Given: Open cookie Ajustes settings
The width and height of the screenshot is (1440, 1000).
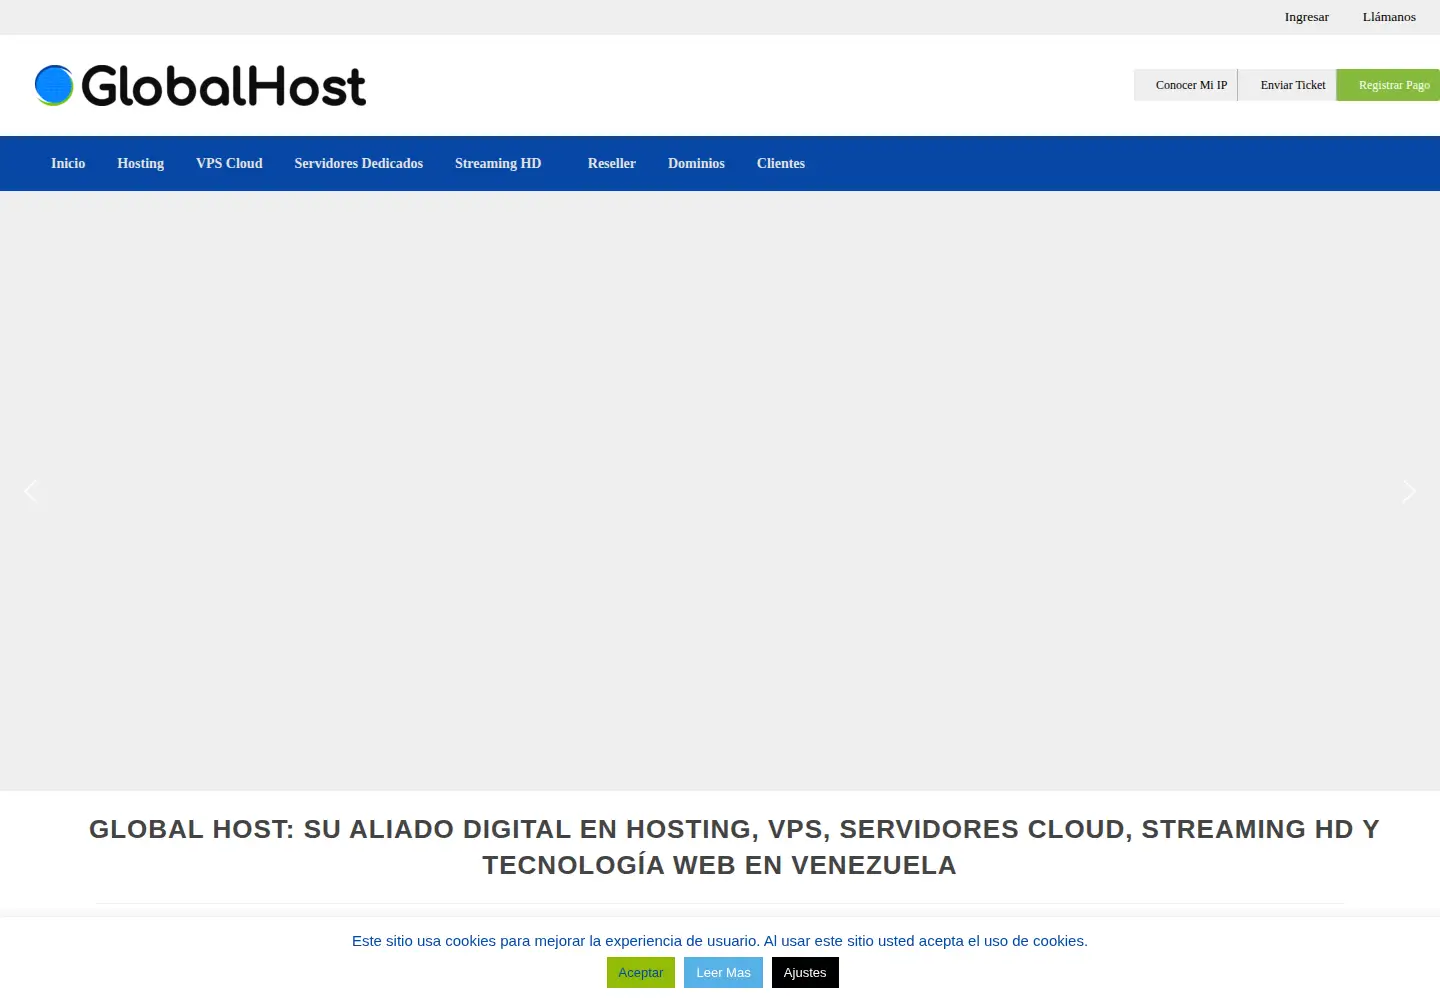Looking at the screenshot, I should (805, 972).
